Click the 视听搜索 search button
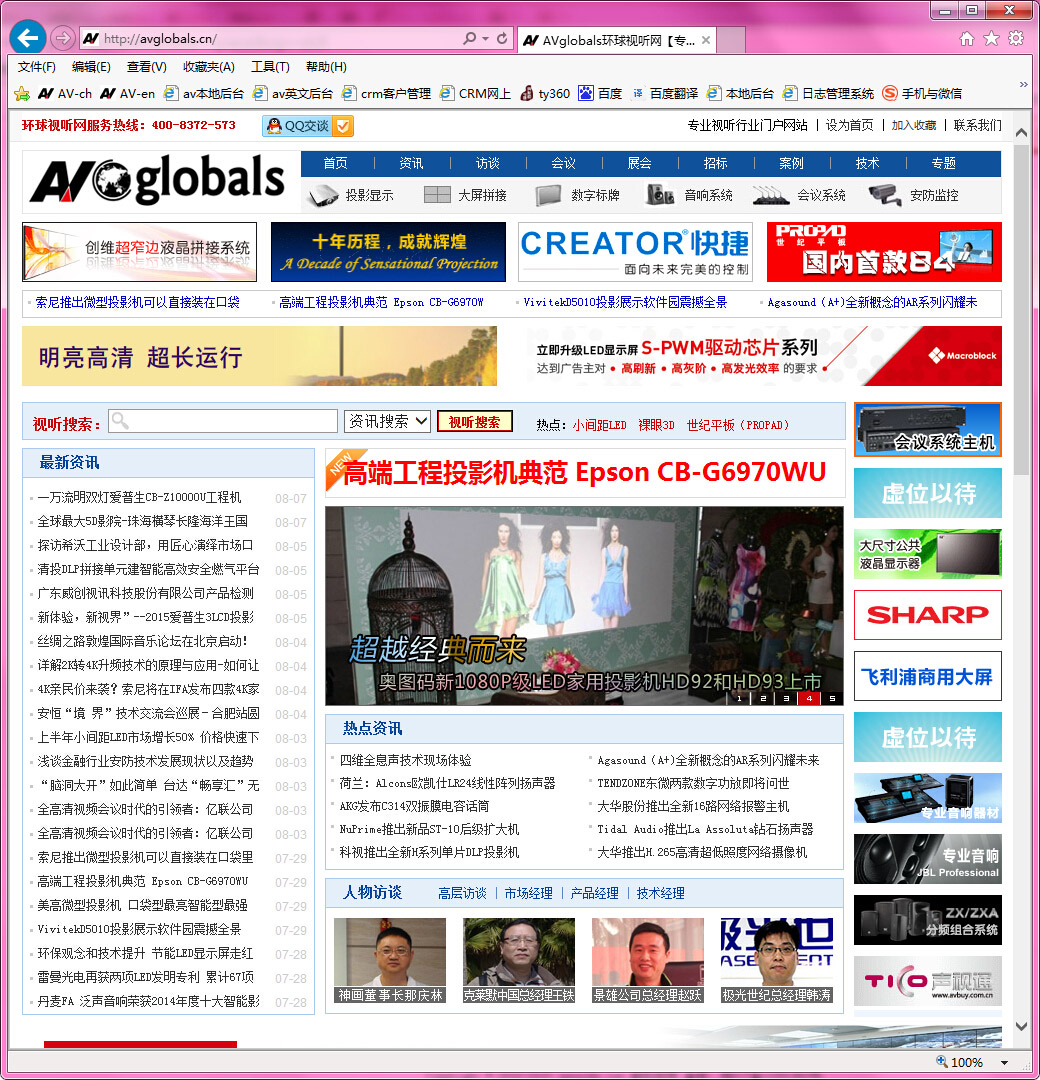Screen dimensions: 1040x1080 pos(475,422)
